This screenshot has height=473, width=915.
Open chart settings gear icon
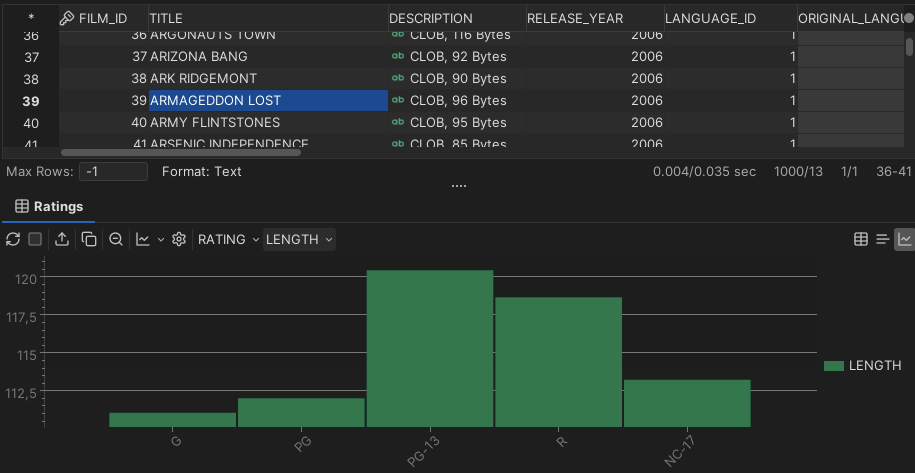coord(179,239)
